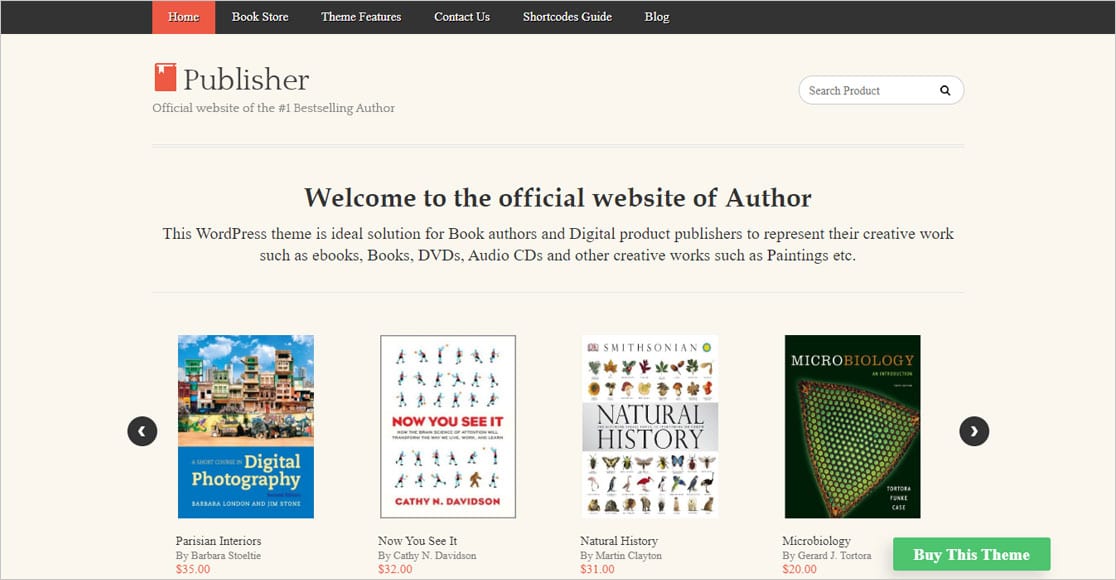Open the Now You See It title link
Image resolution: width=1116 pixels, height=580 pixels.
click(x=418, y=541)
